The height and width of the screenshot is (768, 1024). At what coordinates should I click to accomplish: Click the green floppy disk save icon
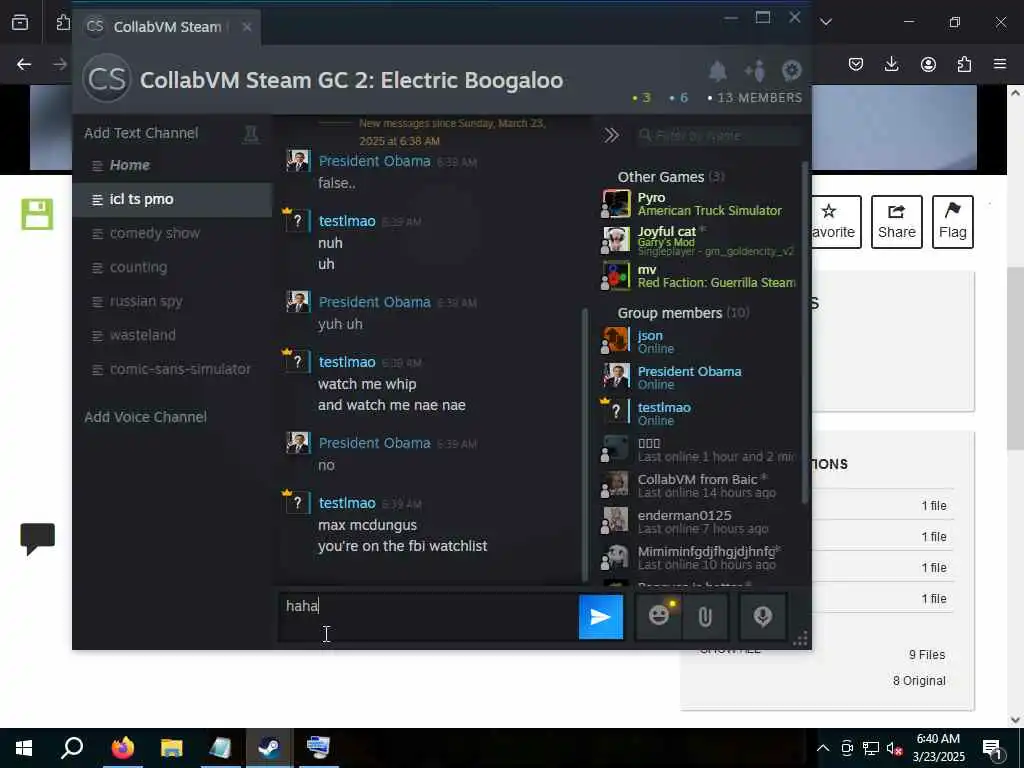37,214
